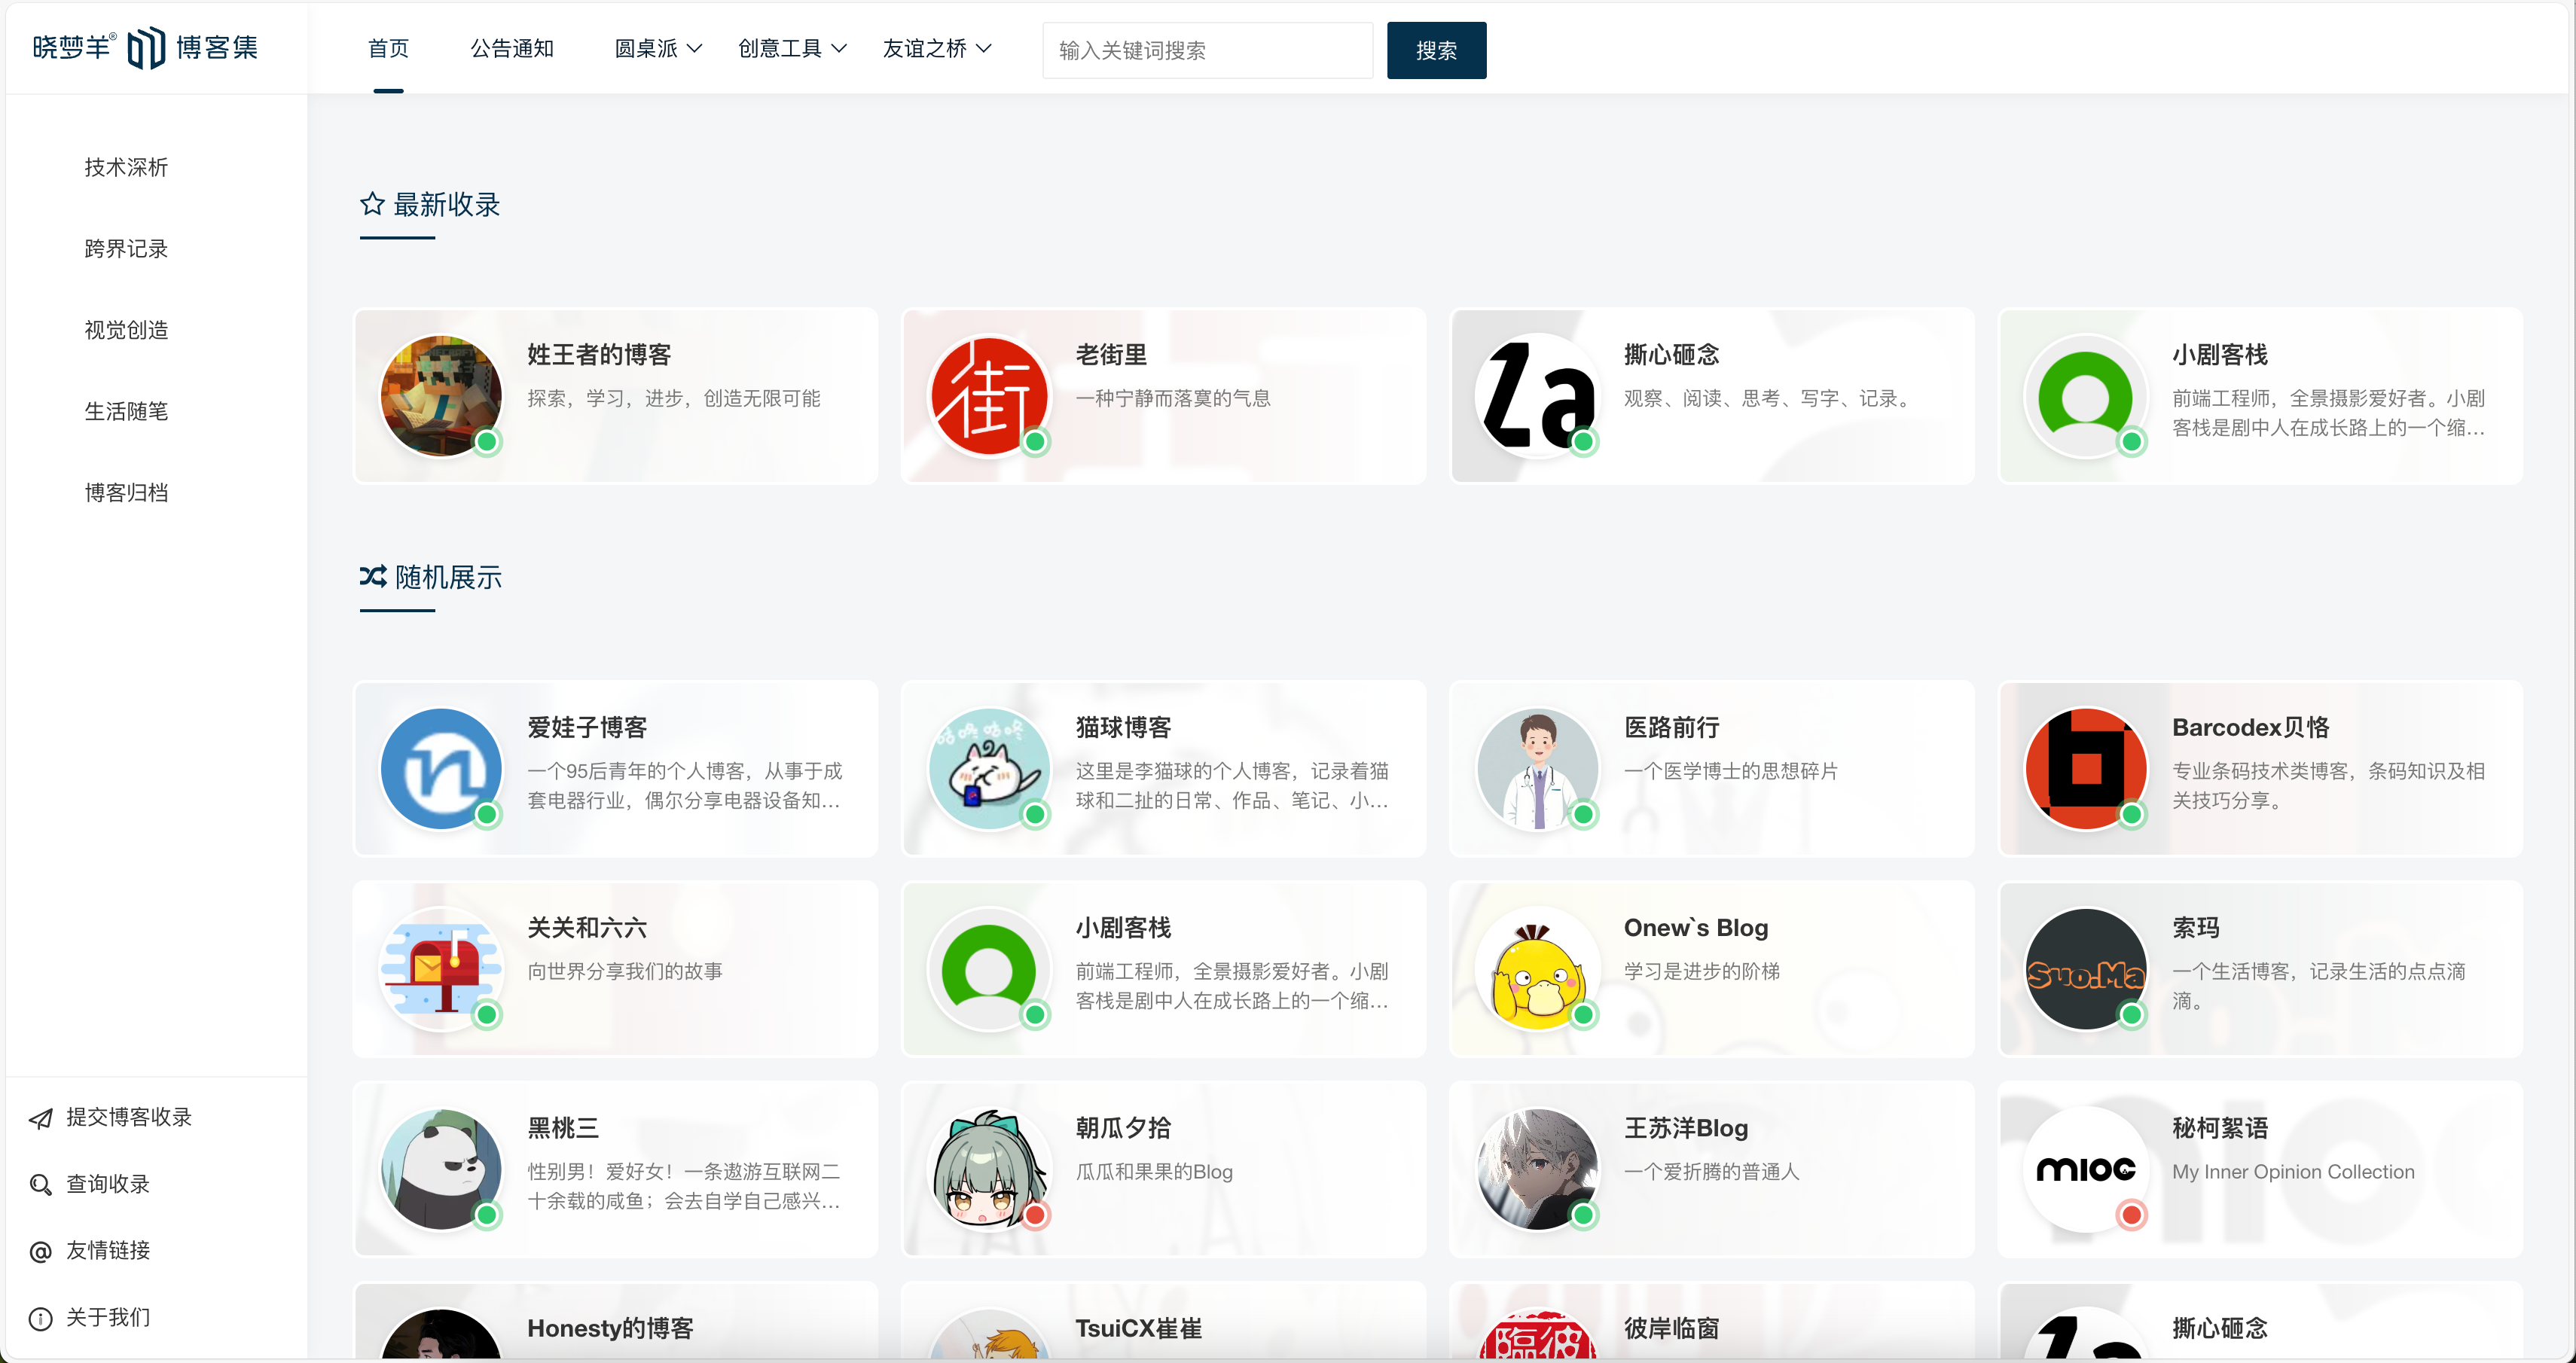Click the info icon beside 关于我们
The image size is (2576, 1363).
tap(40, 1318)
